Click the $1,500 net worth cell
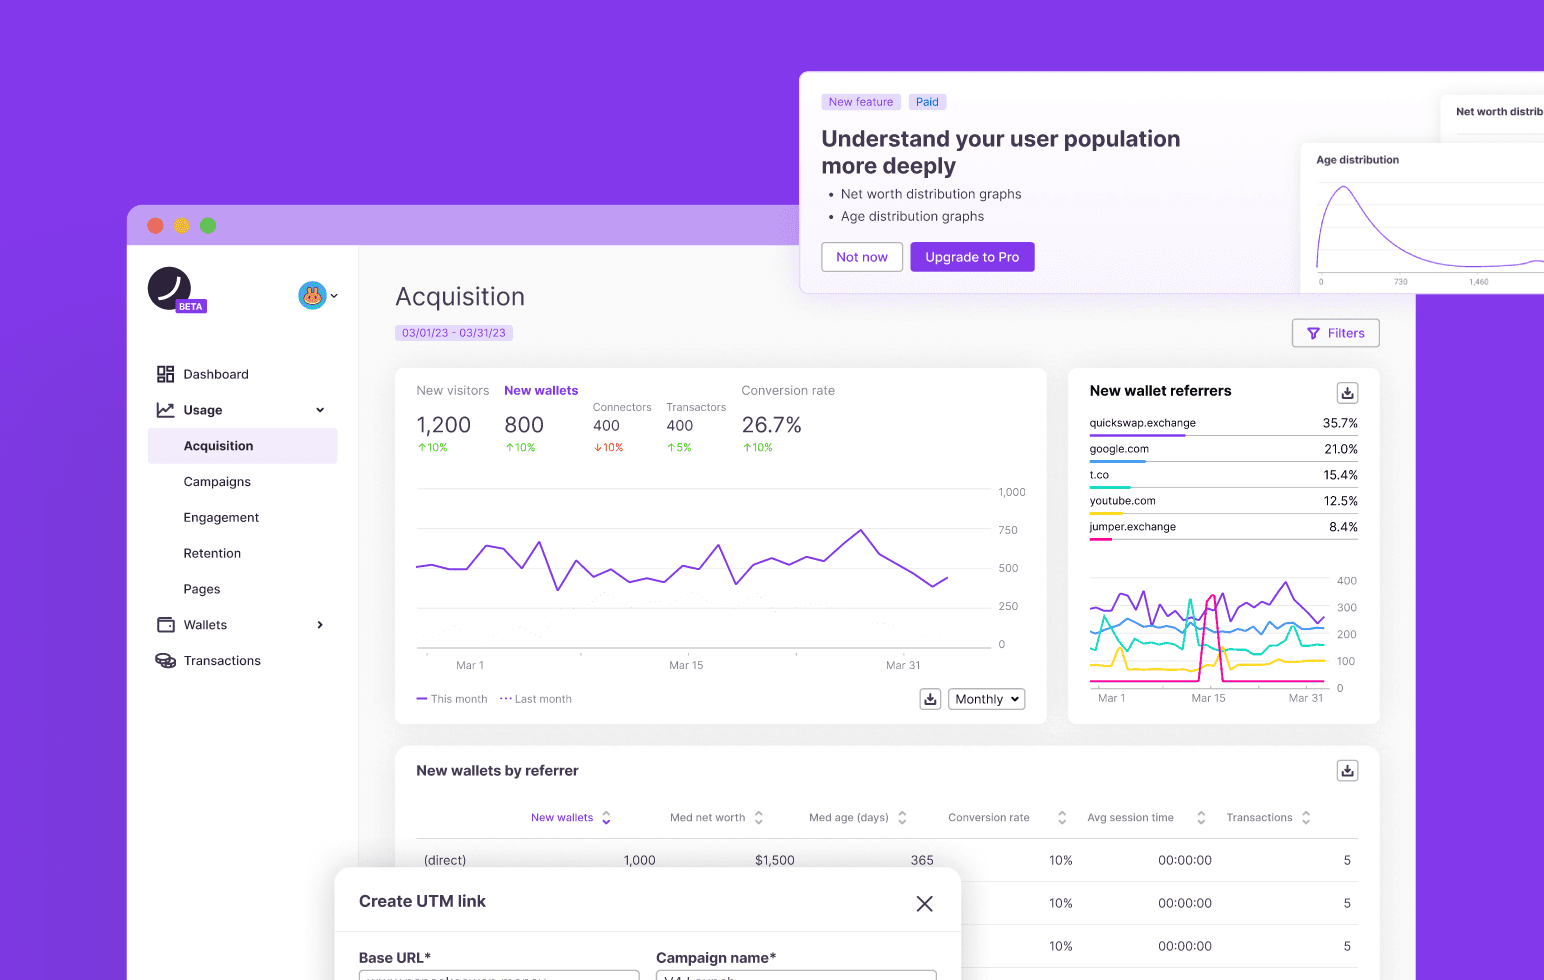The width and height of the screenshot is (1544, 980). [x=775, y=861]
